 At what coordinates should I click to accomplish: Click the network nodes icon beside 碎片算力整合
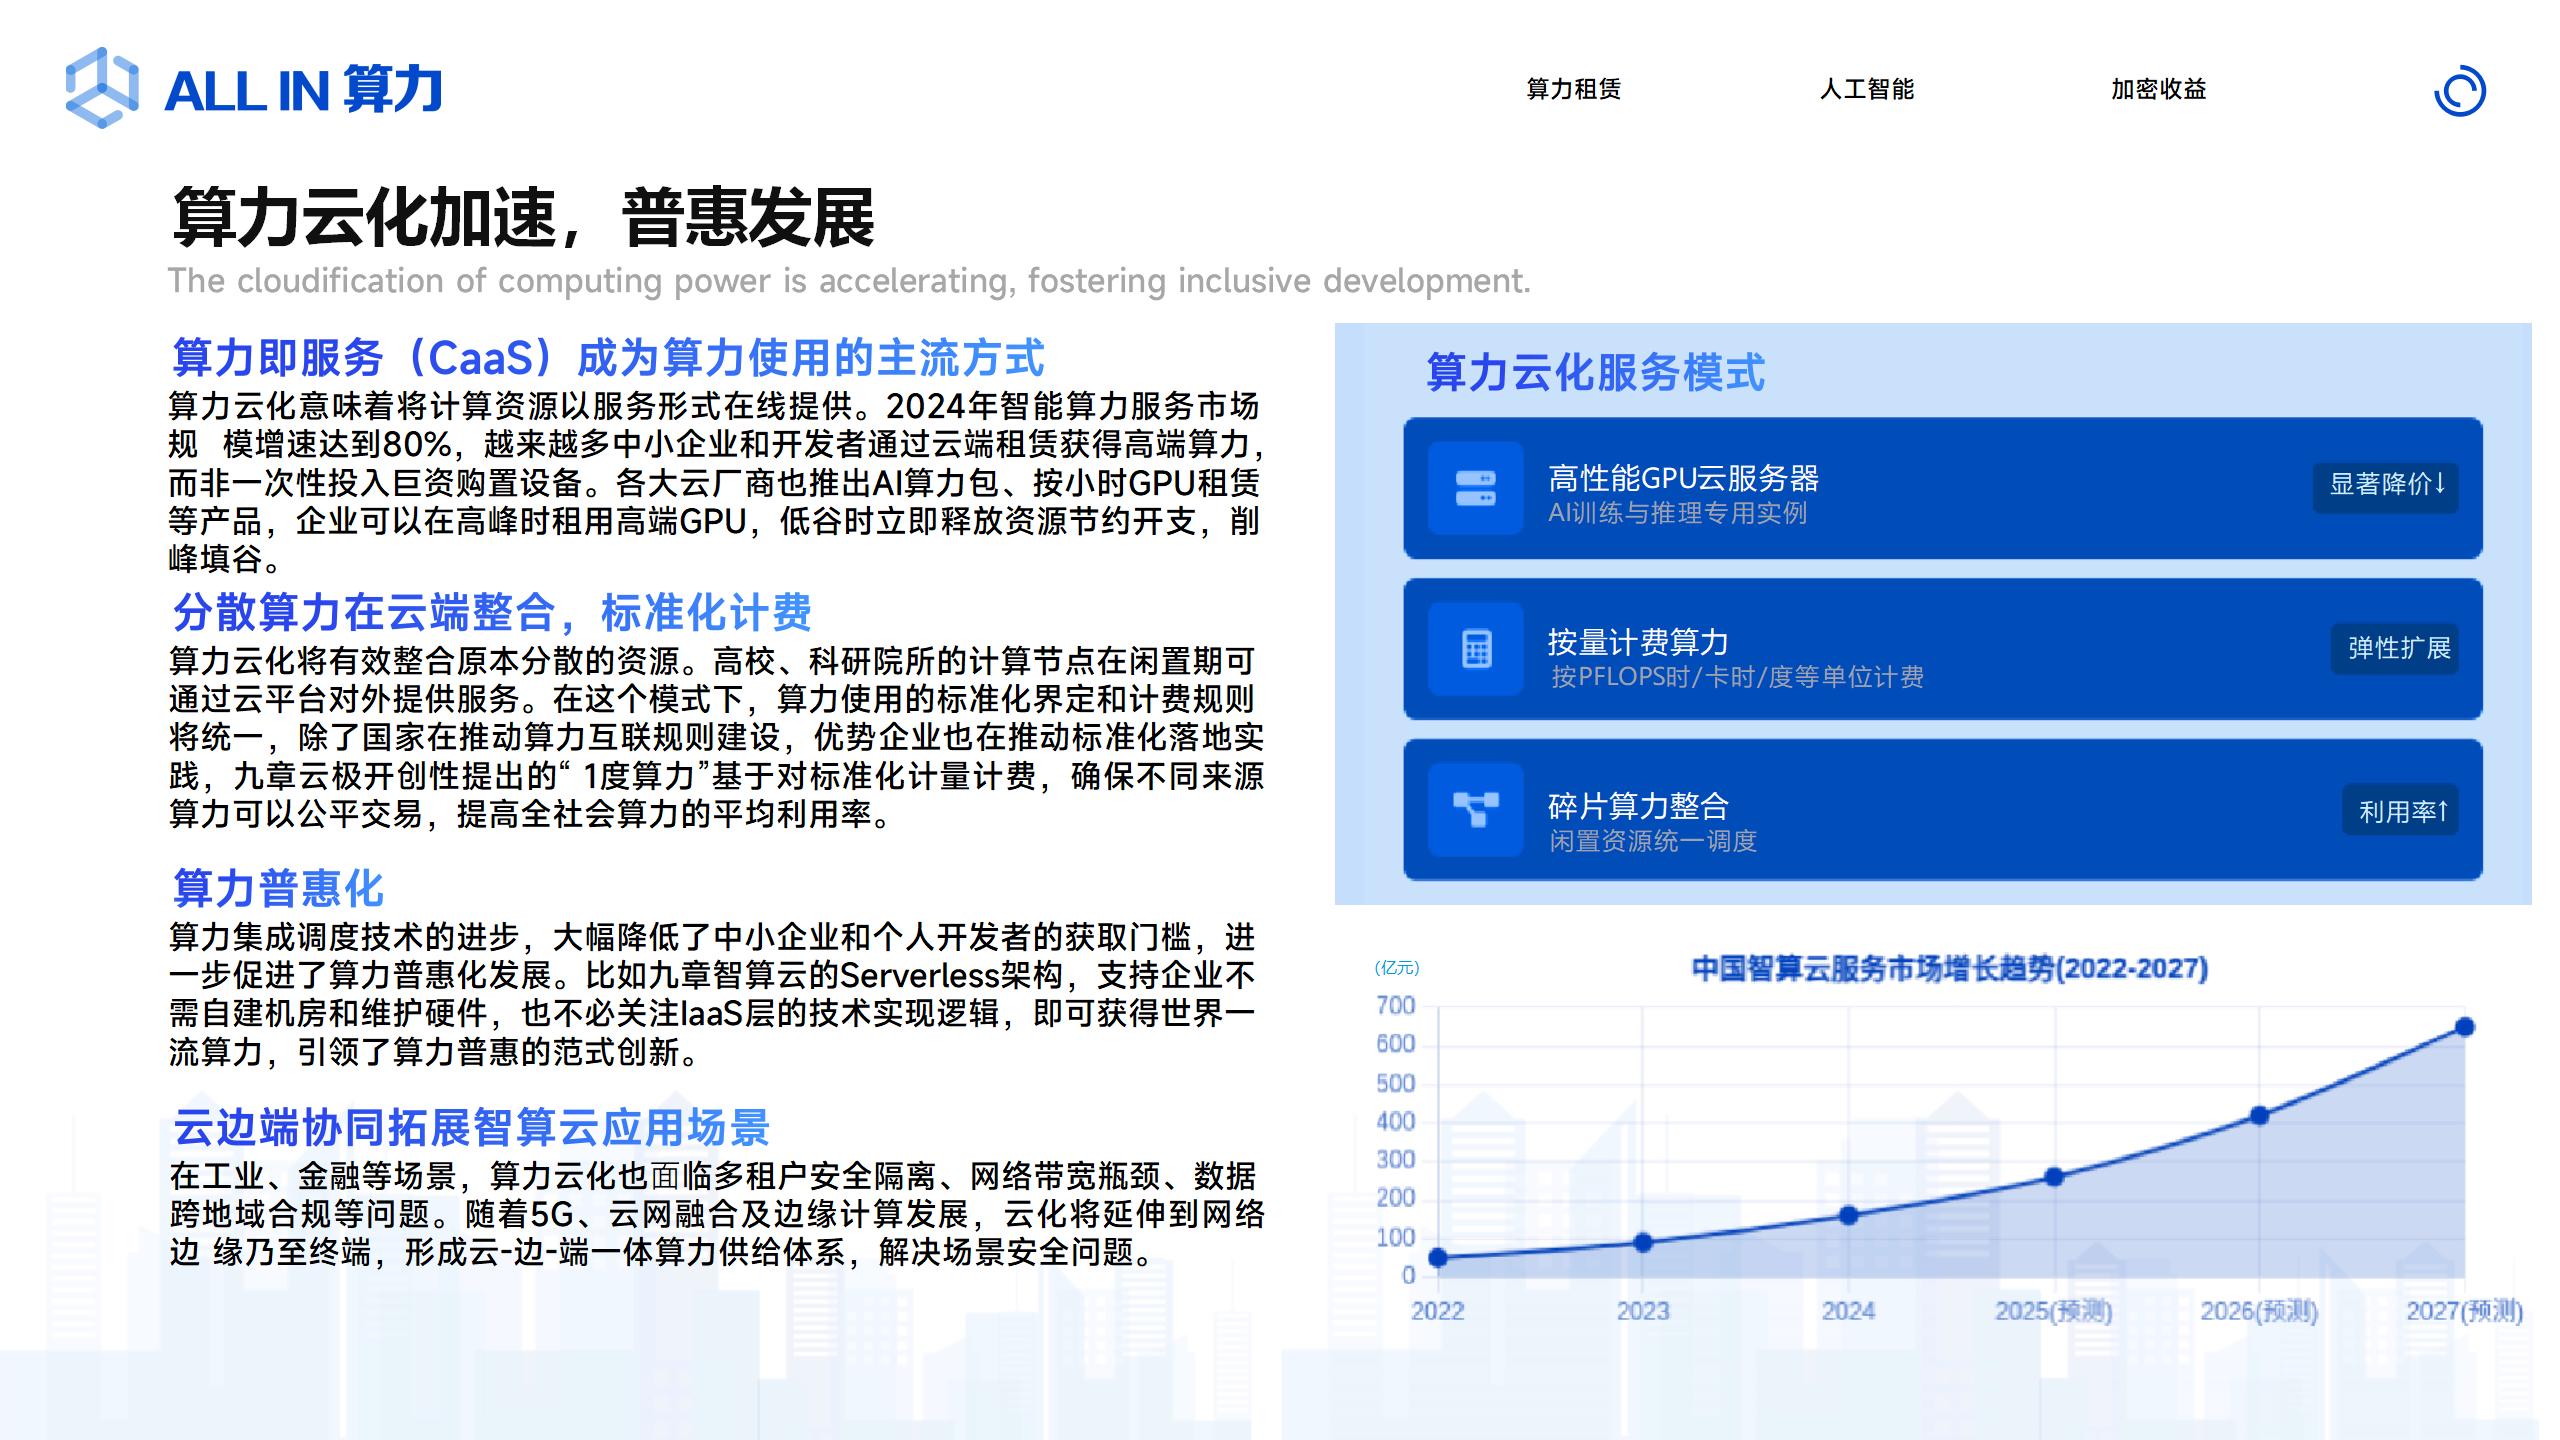pyautogui.click(x=1475, y=809)
